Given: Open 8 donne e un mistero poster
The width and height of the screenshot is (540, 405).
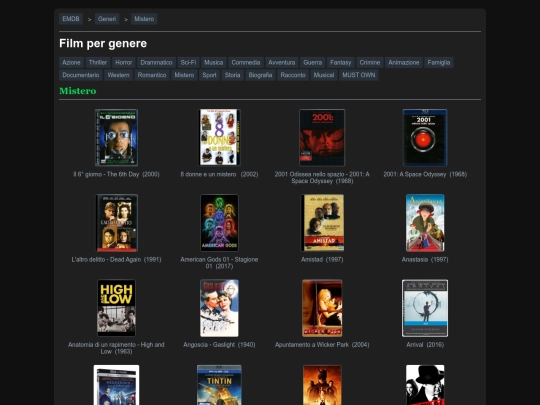Looking at the screenshot, I should (x=219, y=137).
